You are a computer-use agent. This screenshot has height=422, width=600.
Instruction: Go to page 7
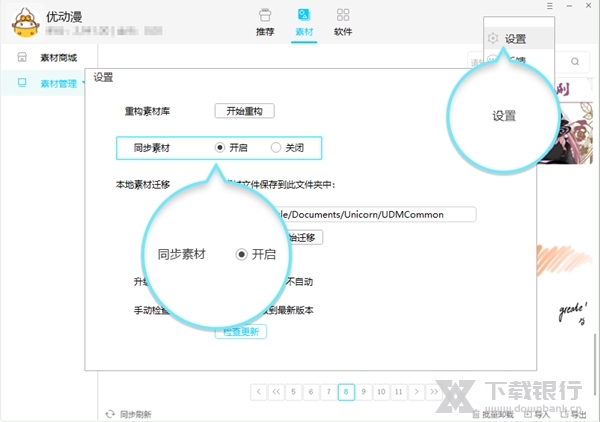click(x=329, y=392)
